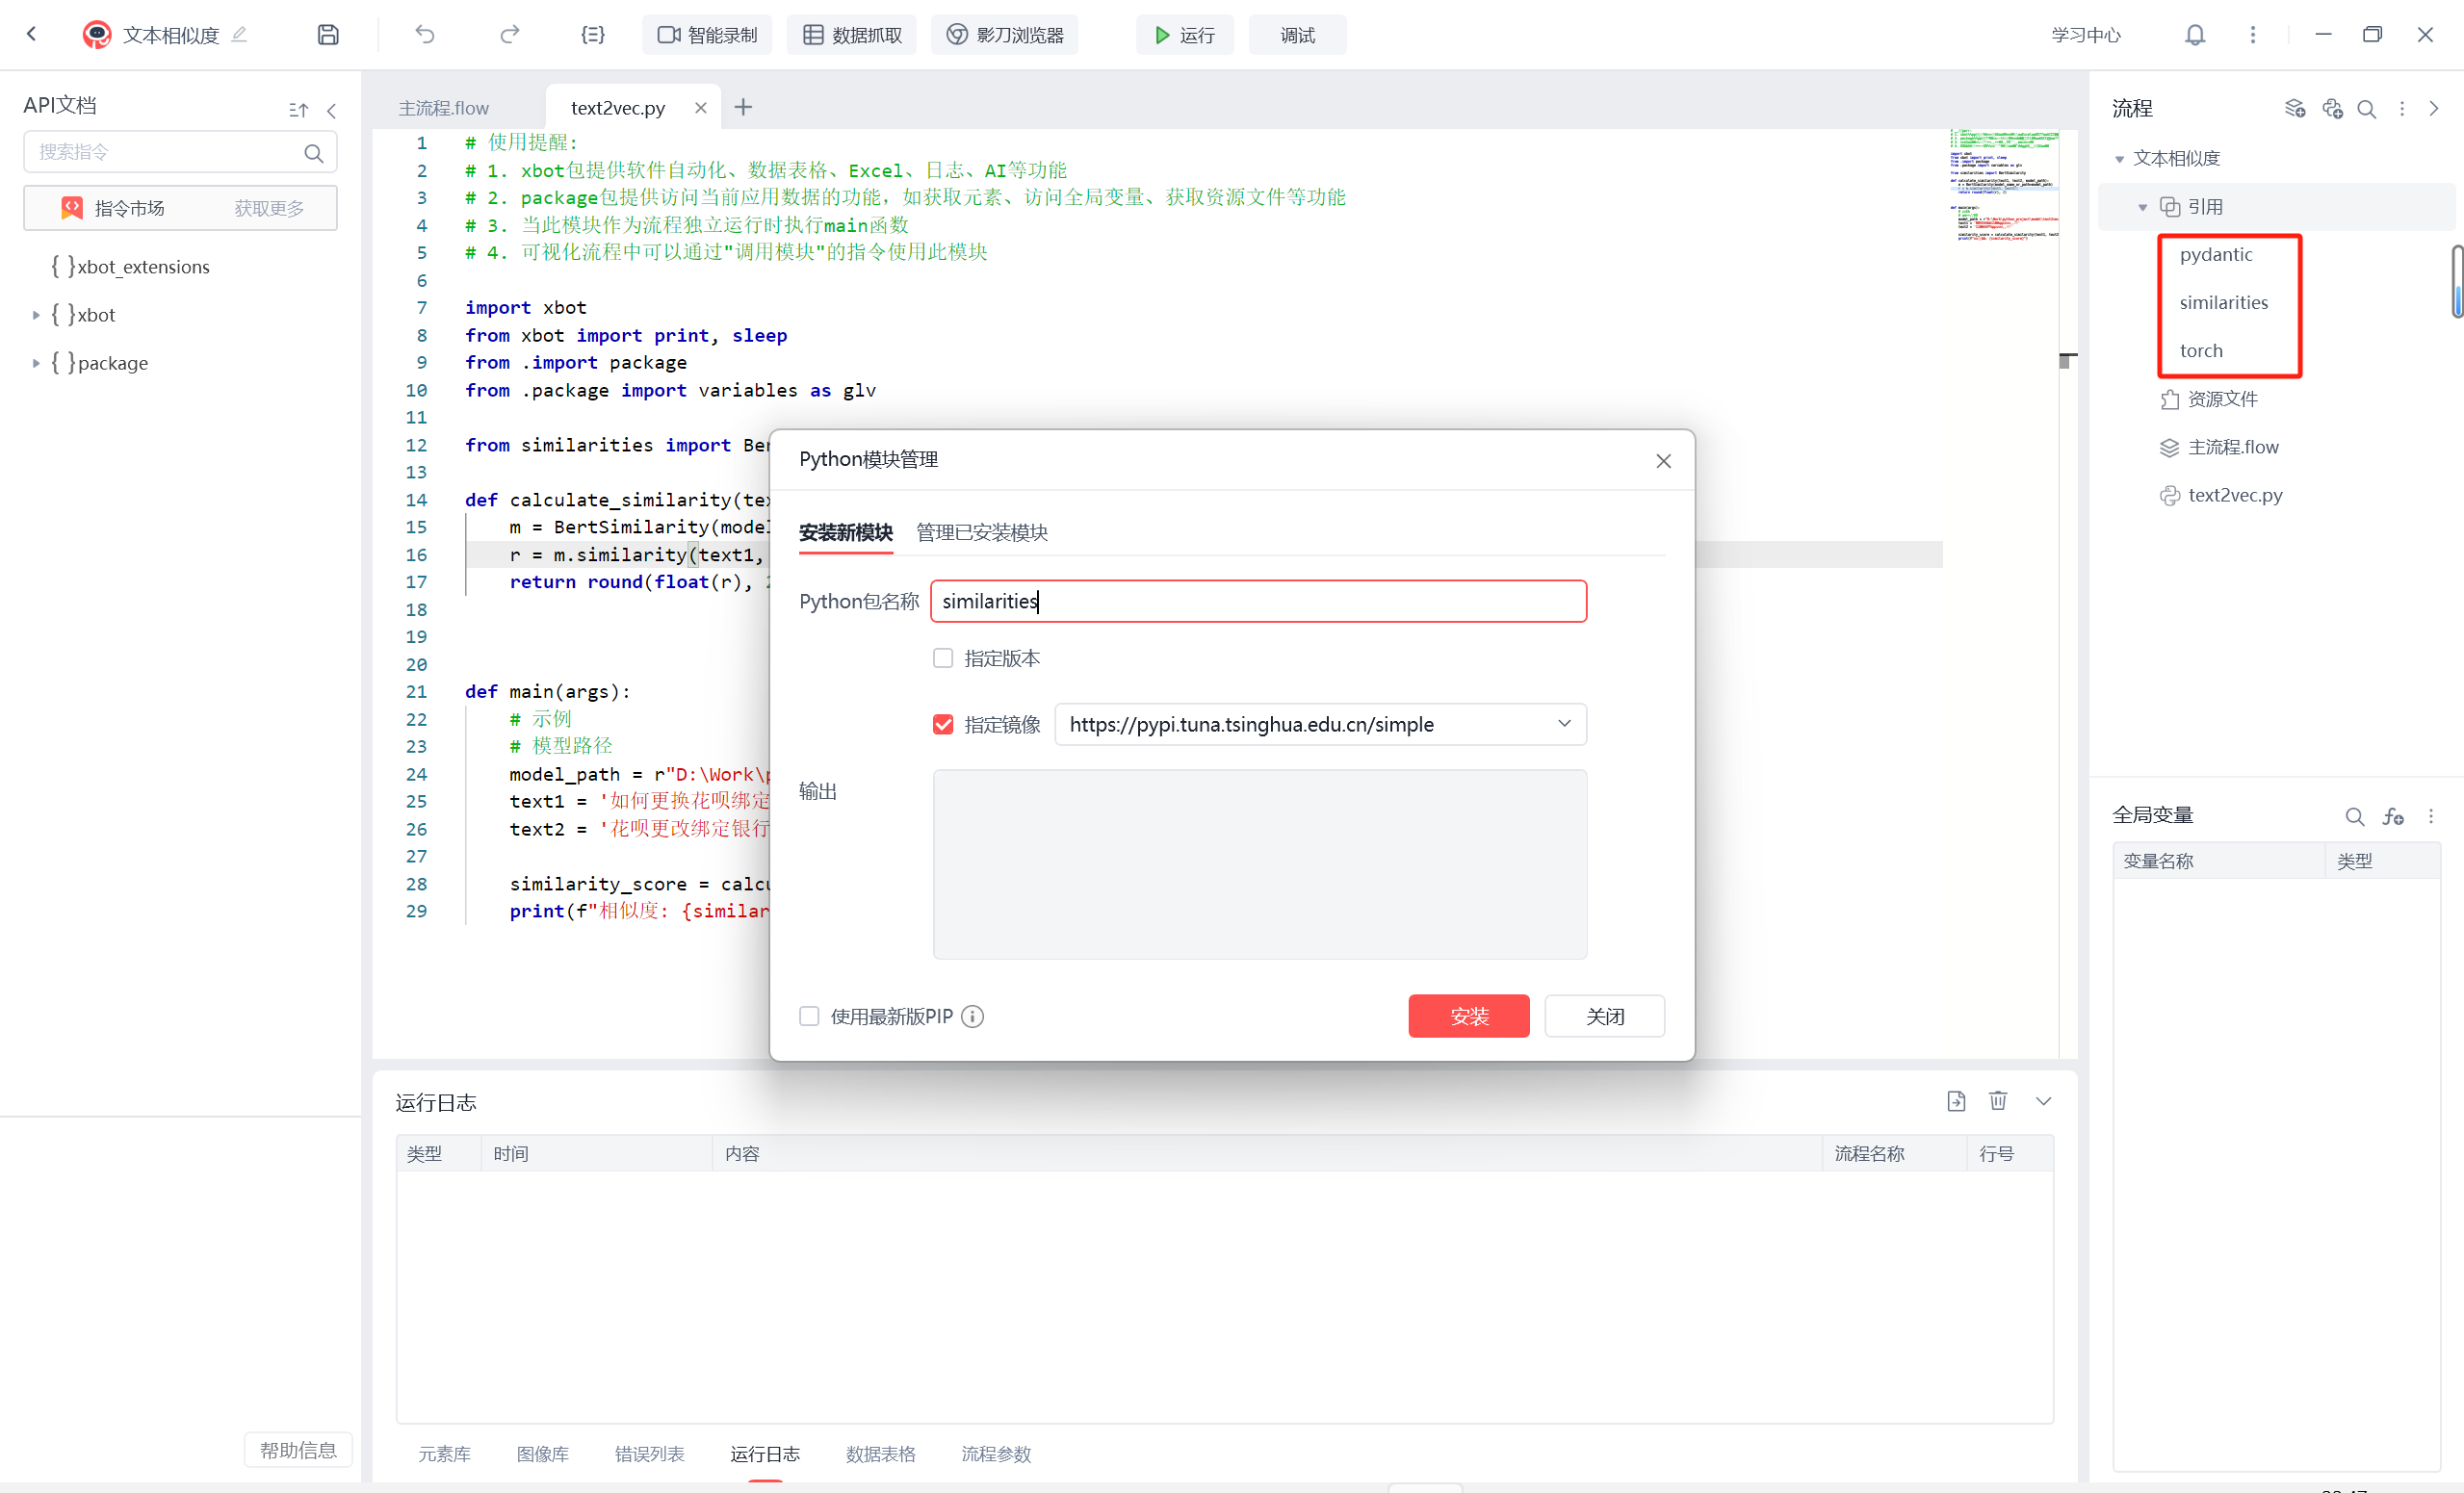Click info icon beside latest PIP option
2464x1493 pixels.
[x=972, y=1016]
